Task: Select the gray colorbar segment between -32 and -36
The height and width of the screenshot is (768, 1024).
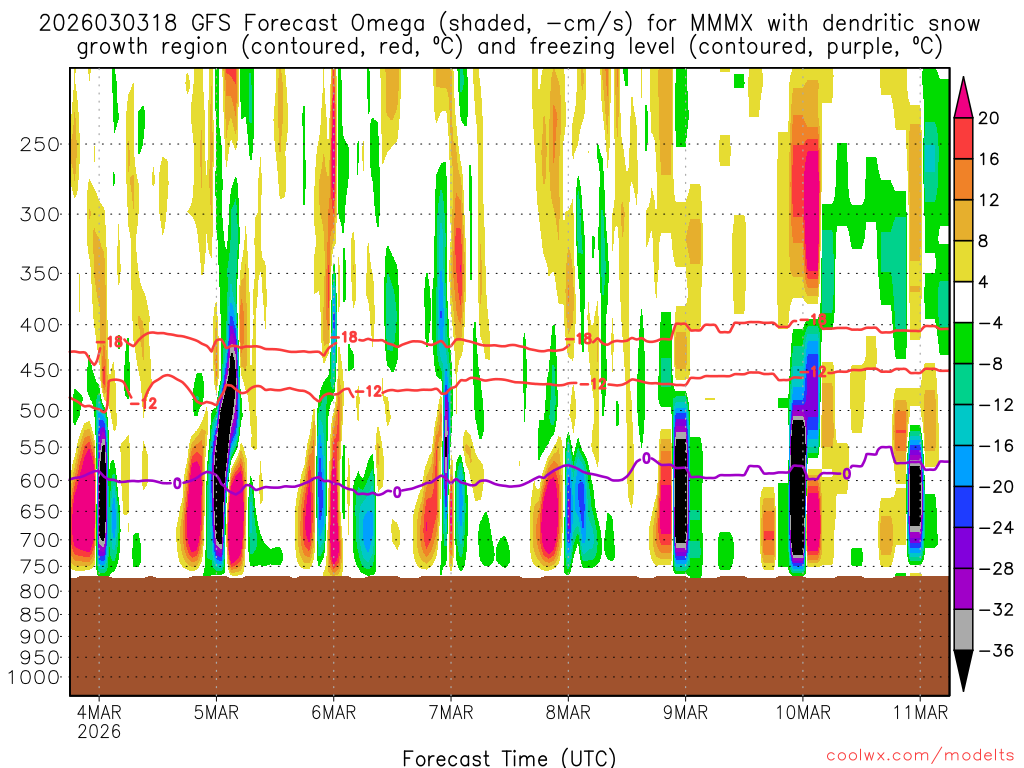Action: (964, 630)
